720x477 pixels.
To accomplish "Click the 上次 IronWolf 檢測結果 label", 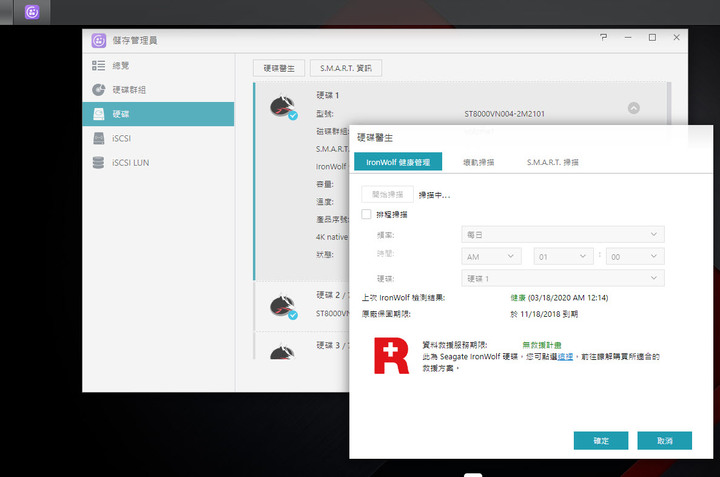I will 403,297.
